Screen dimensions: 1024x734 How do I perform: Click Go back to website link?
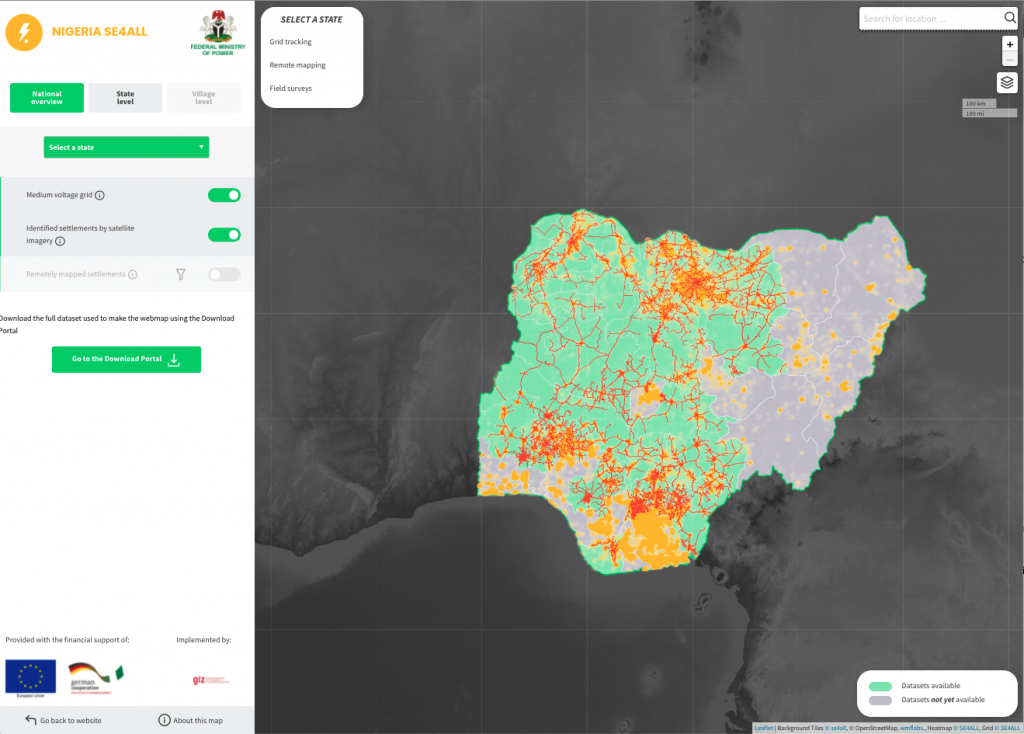tap(63, 720)
